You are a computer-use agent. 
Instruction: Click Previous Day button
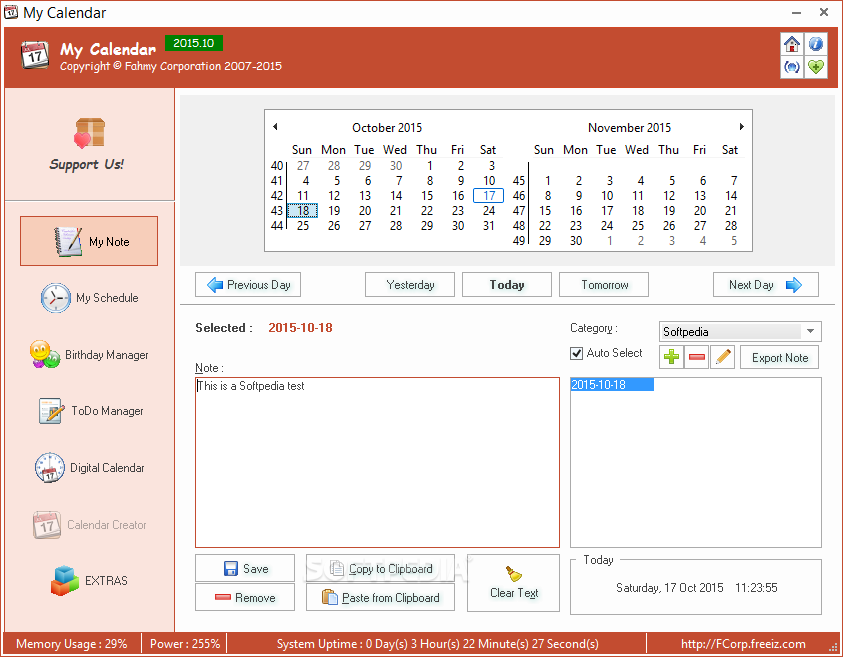248,284
